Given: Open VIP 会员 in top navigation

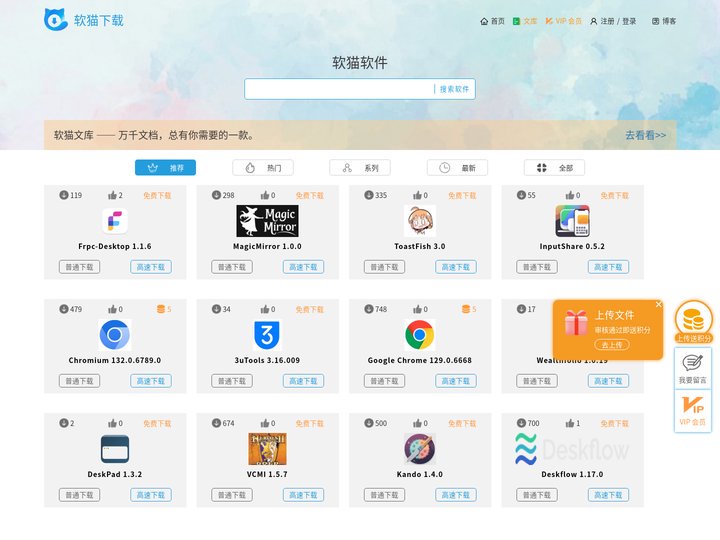Looking at the screenshot, I should [x=563, y=21].
